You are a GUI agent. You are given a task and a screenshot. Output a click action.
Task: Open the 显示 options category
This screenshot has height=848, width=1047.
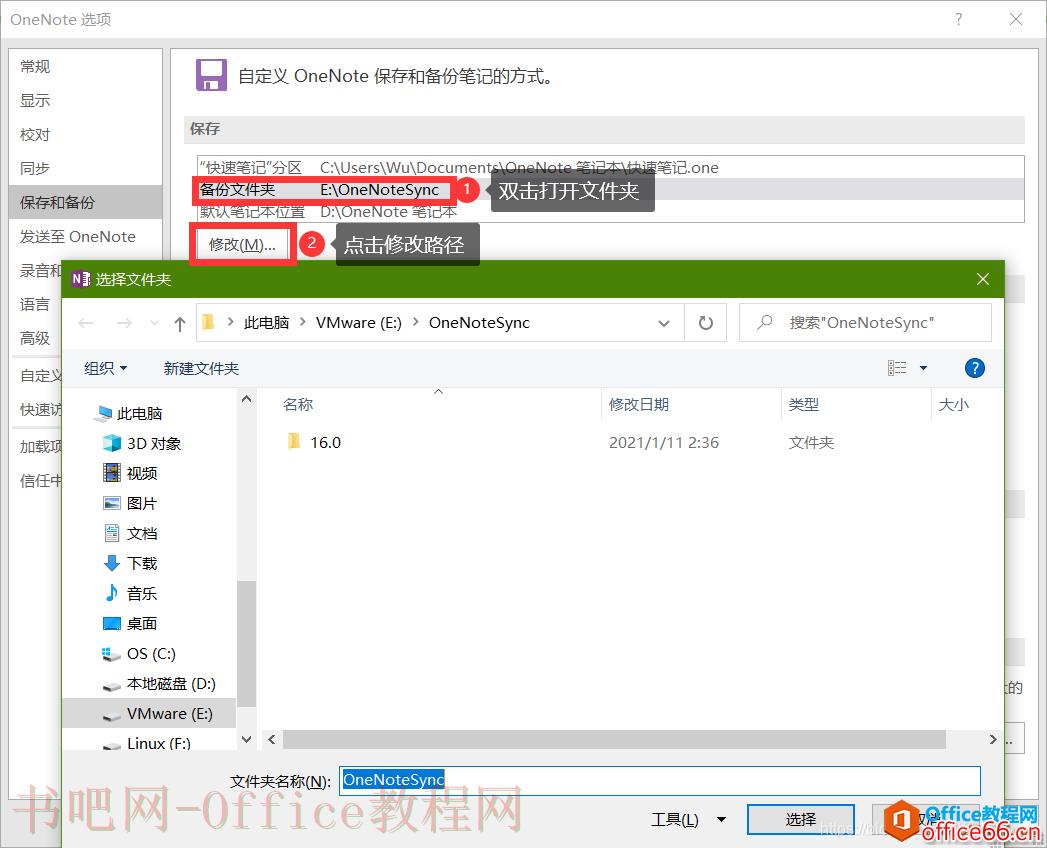point(85,100)
